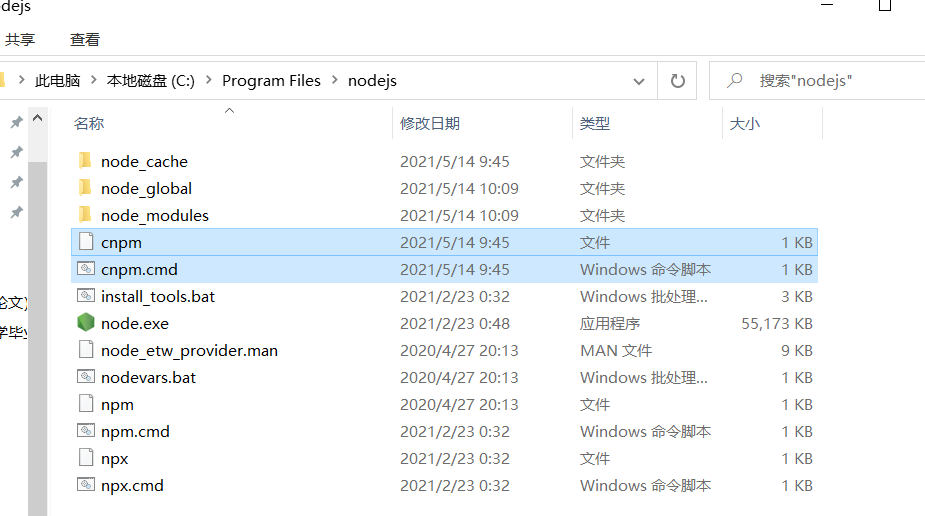This screenshot has width=925, height=516.
Task: Expand the chevron after Program Files
Action: tap(334, 80)
